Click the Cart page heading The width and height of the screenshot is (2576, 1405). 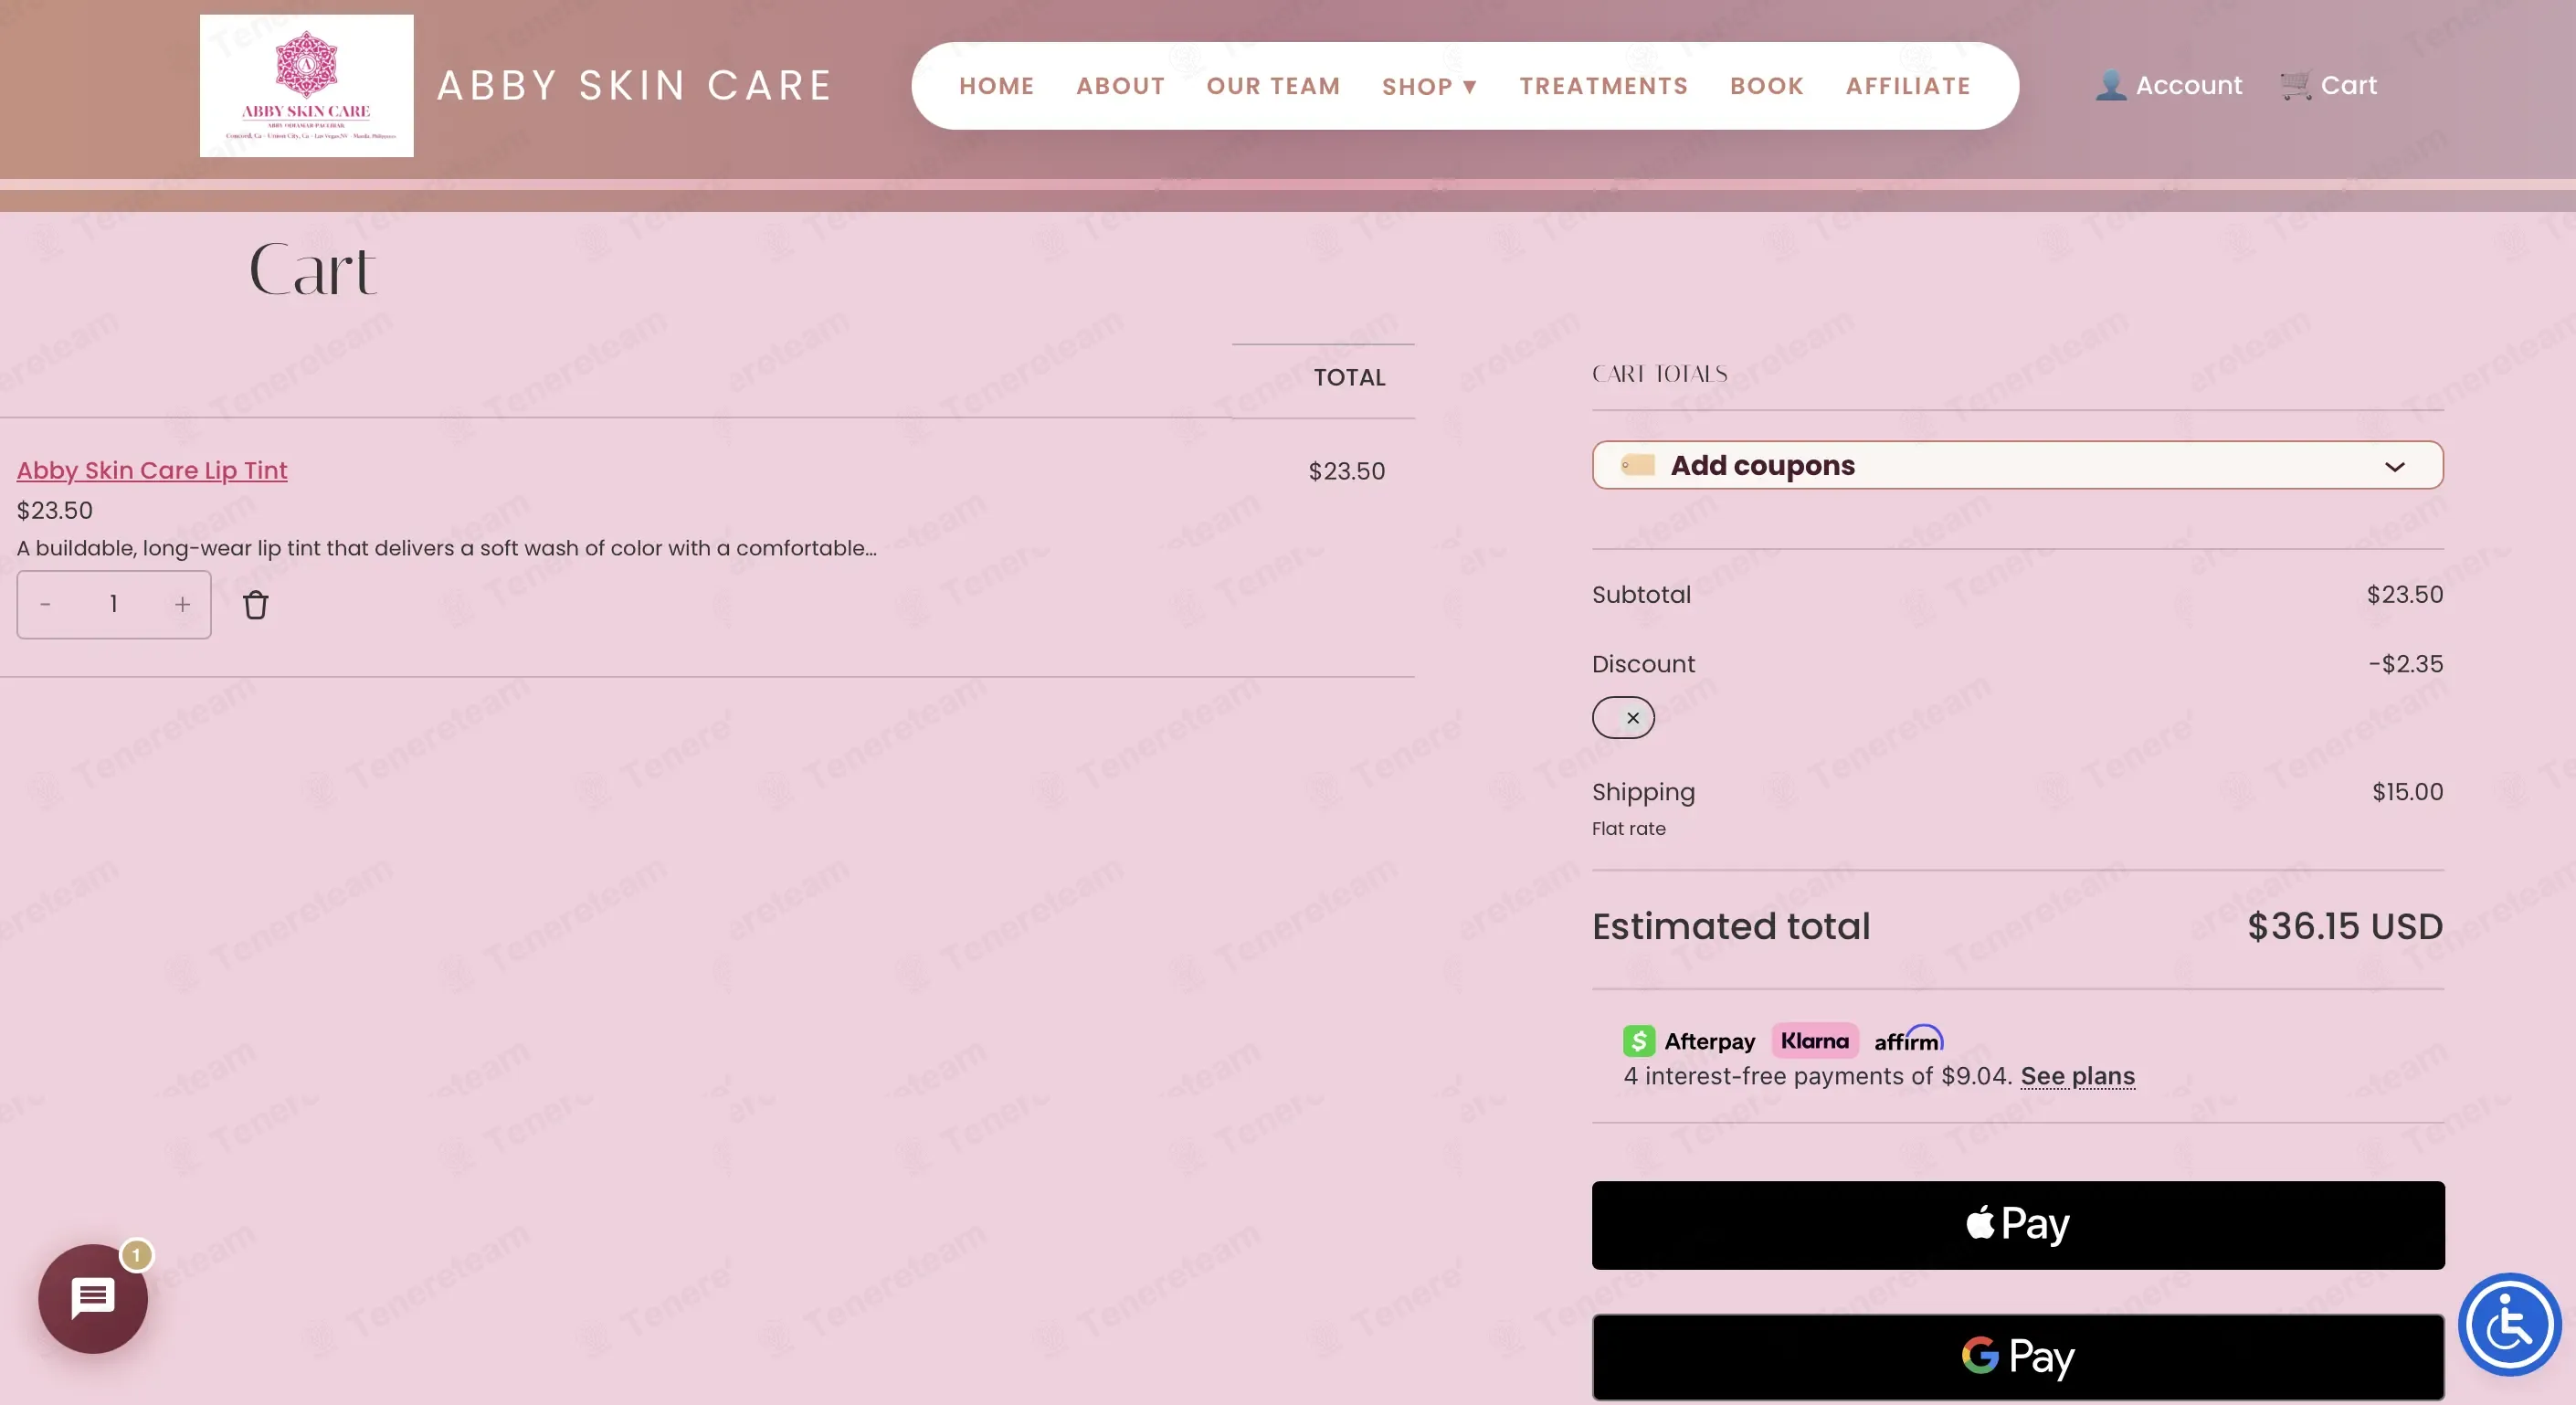pyautogui.click(x=313, y=270)
